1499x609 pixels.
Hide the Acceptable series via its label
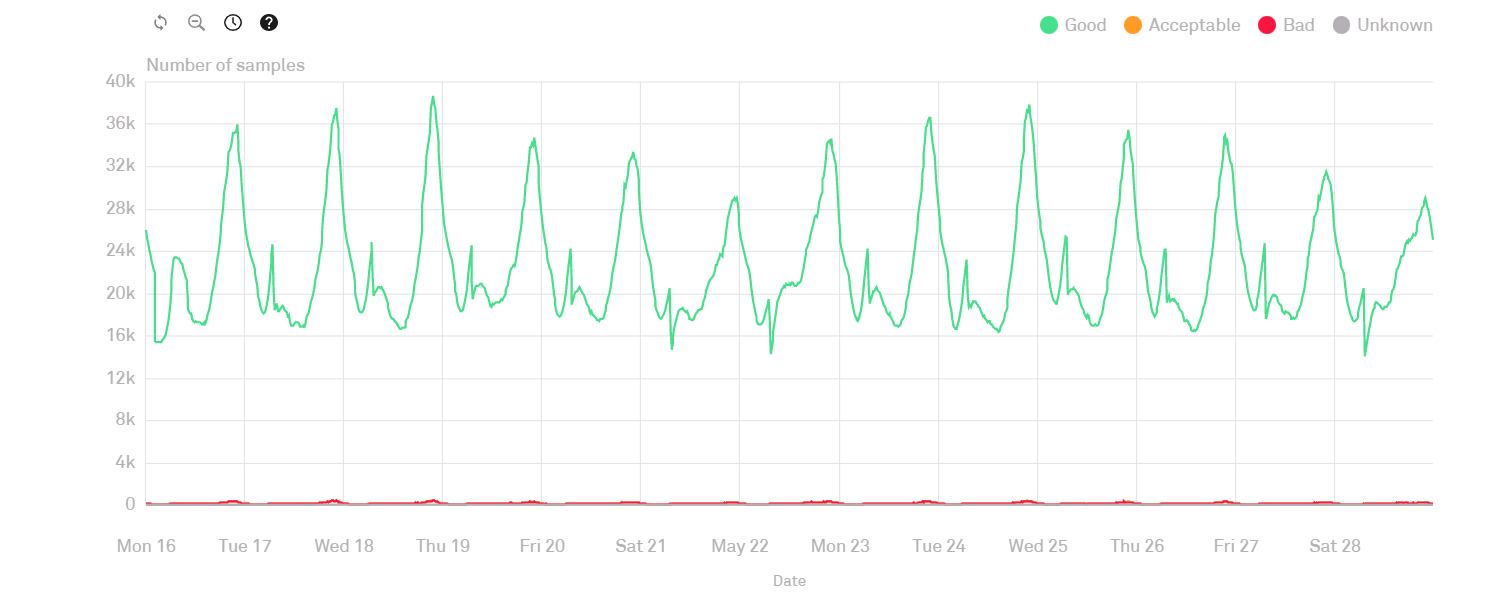[x=1194, y=25]
